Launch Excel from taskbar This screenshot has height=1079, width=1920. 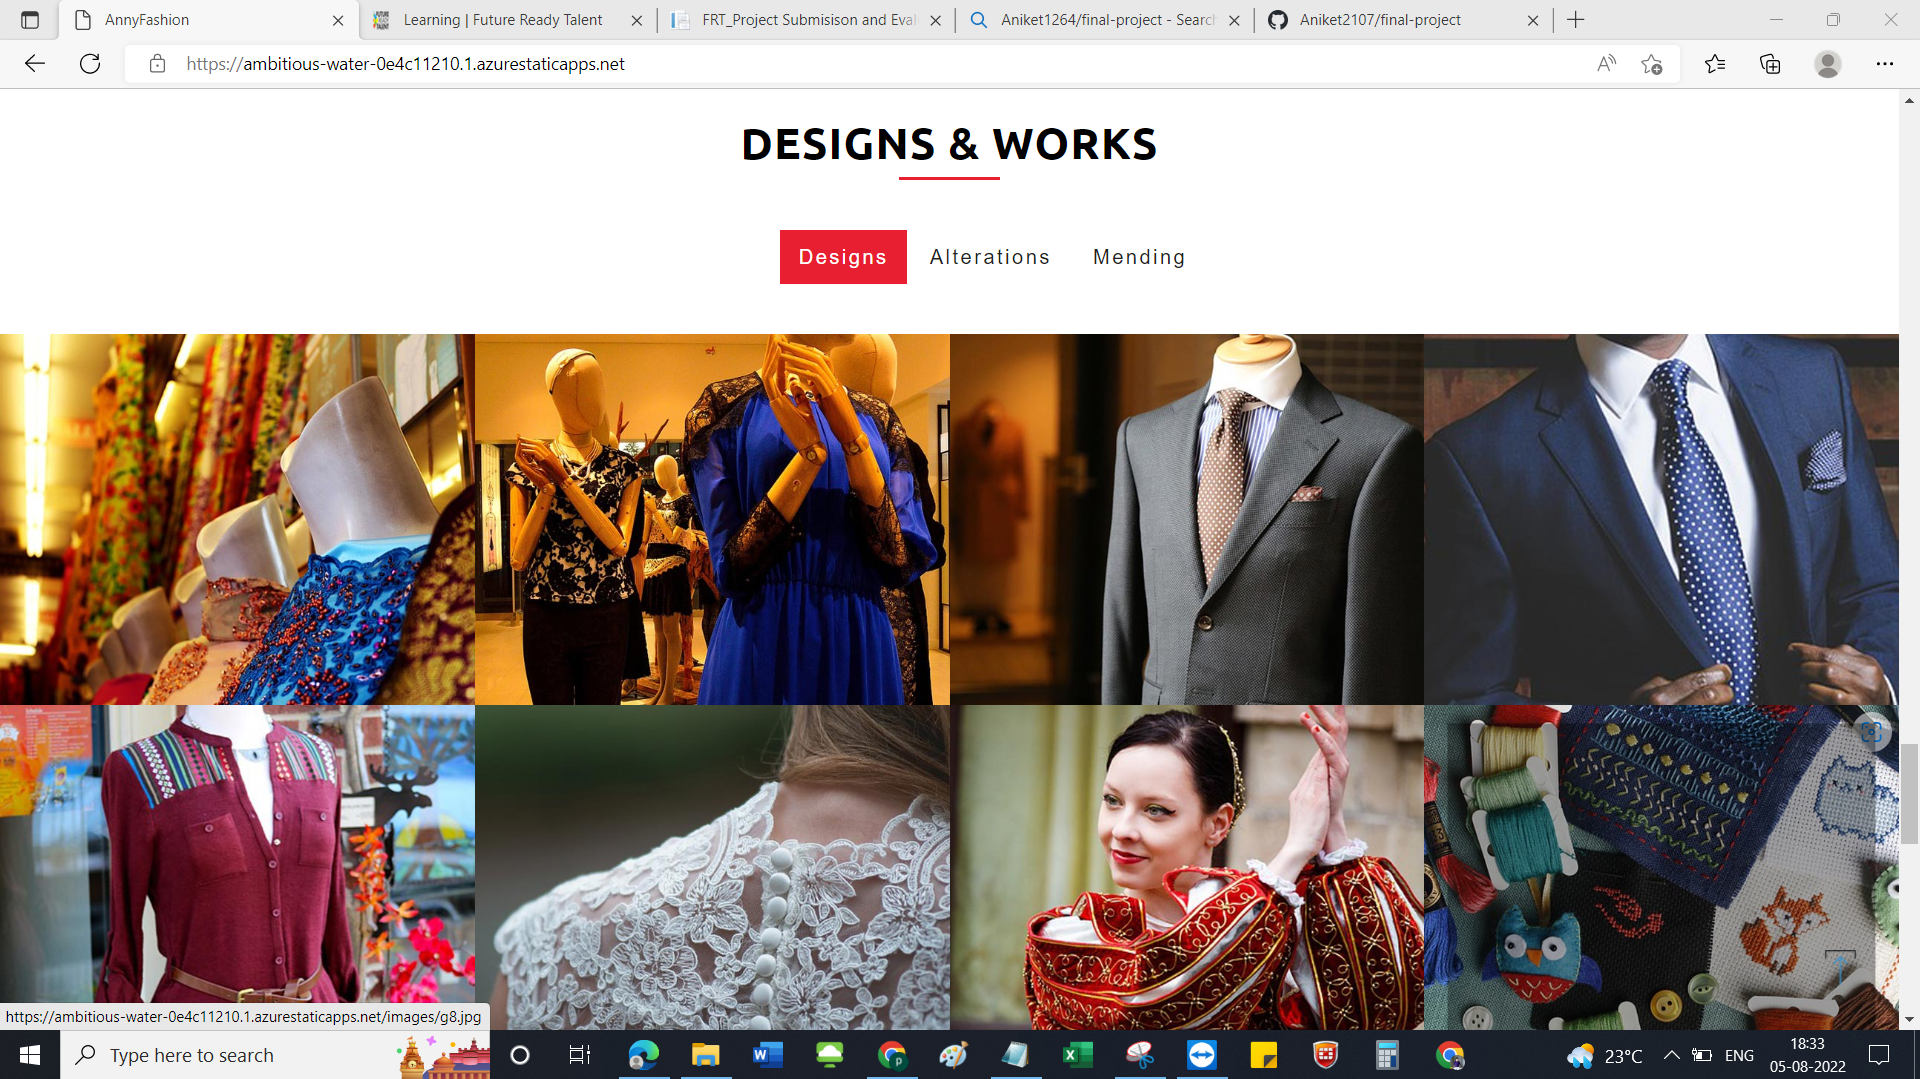click(1078, 1055)
